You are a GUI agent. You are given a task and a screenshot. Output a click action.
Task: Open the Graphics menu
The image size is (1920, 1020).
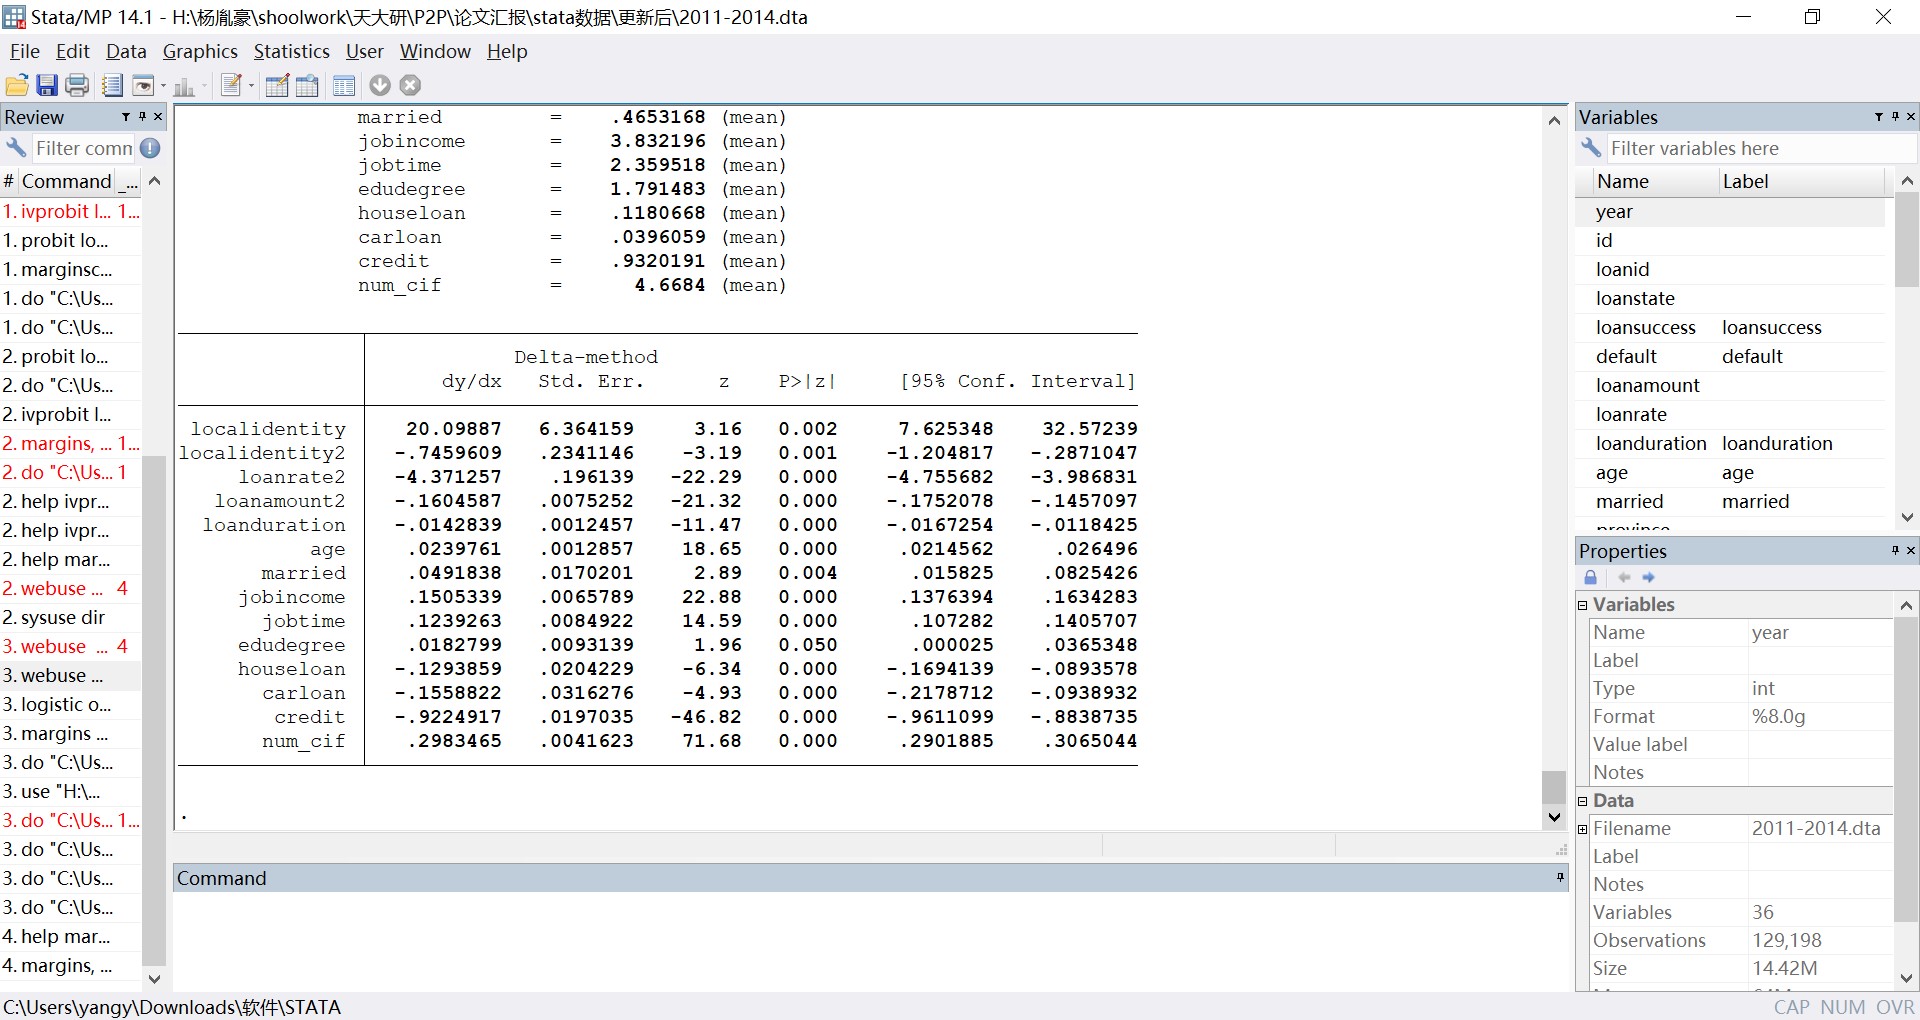click(x=200, y=51)
